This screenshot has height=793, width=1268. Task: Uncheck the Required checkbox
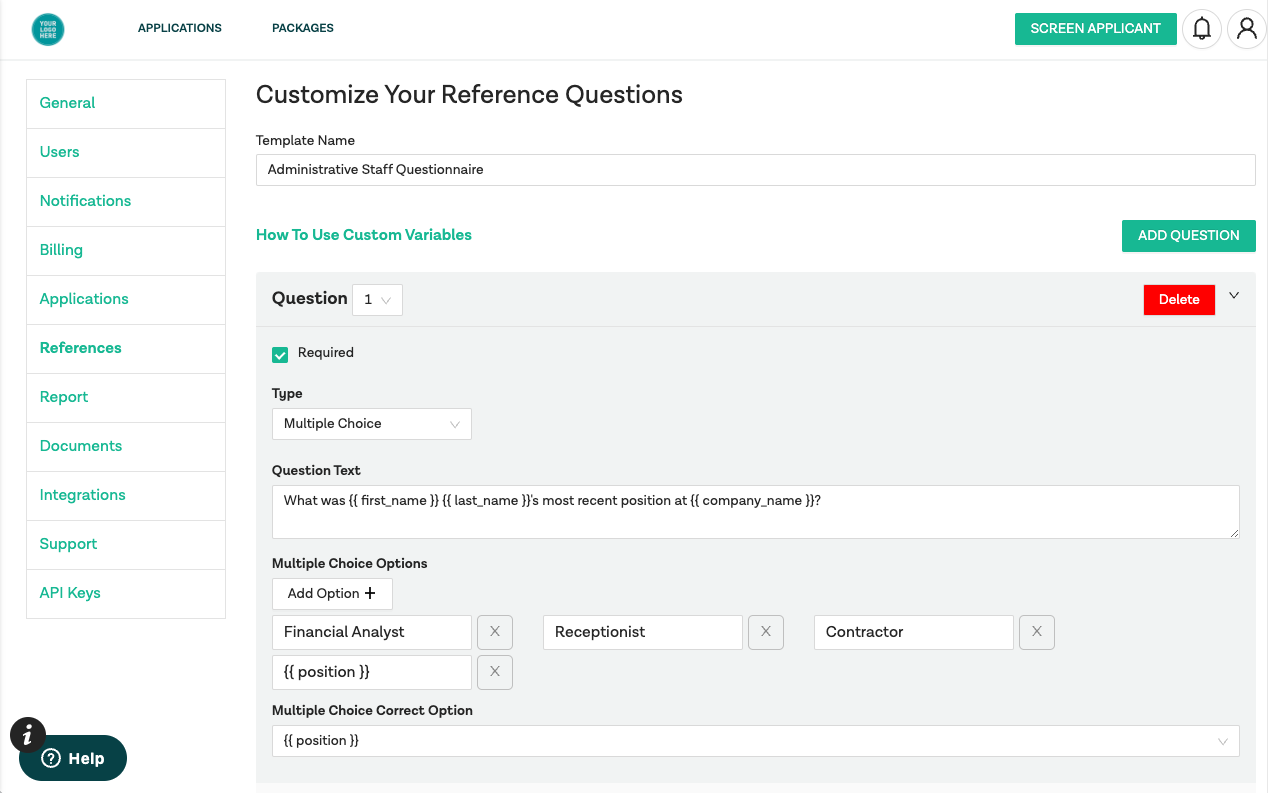click(281, 354)
